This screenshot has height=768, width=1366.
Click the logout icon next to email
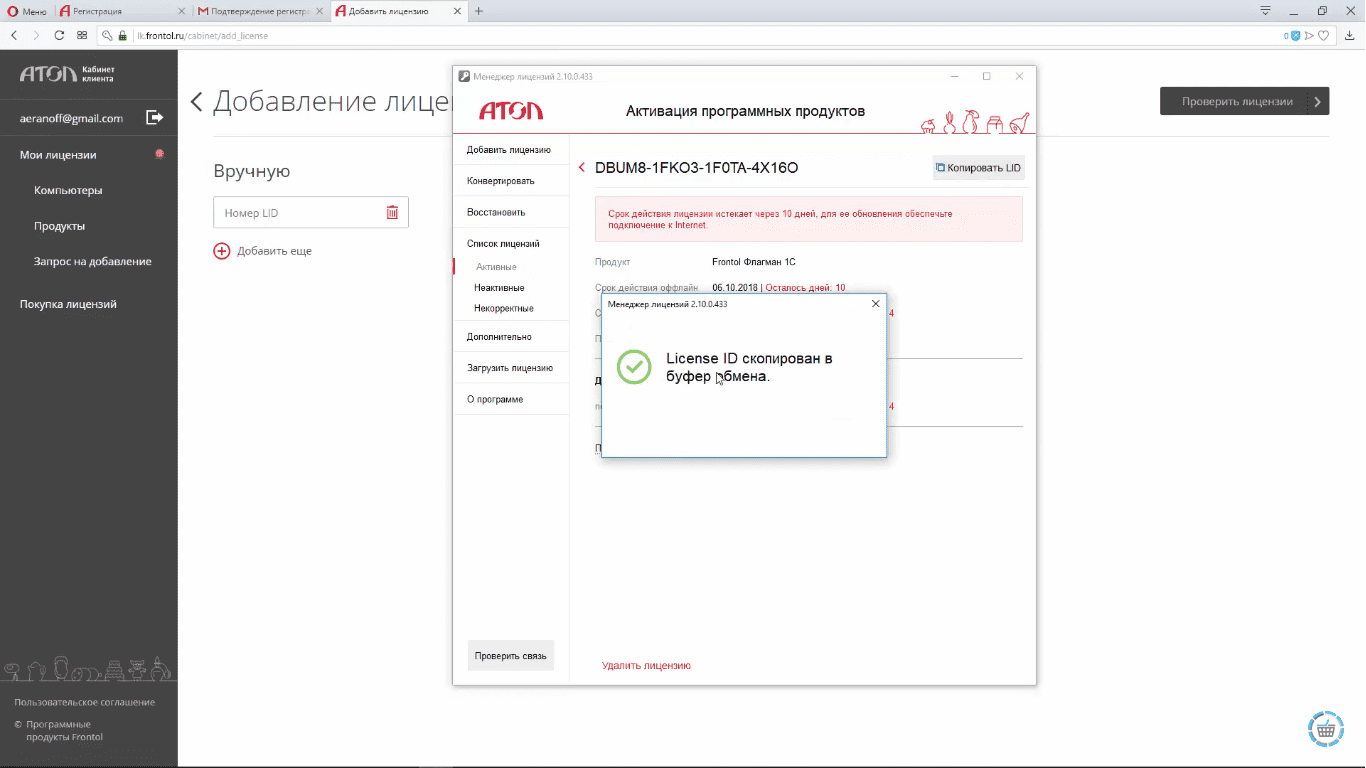click(x=155, y=117)
